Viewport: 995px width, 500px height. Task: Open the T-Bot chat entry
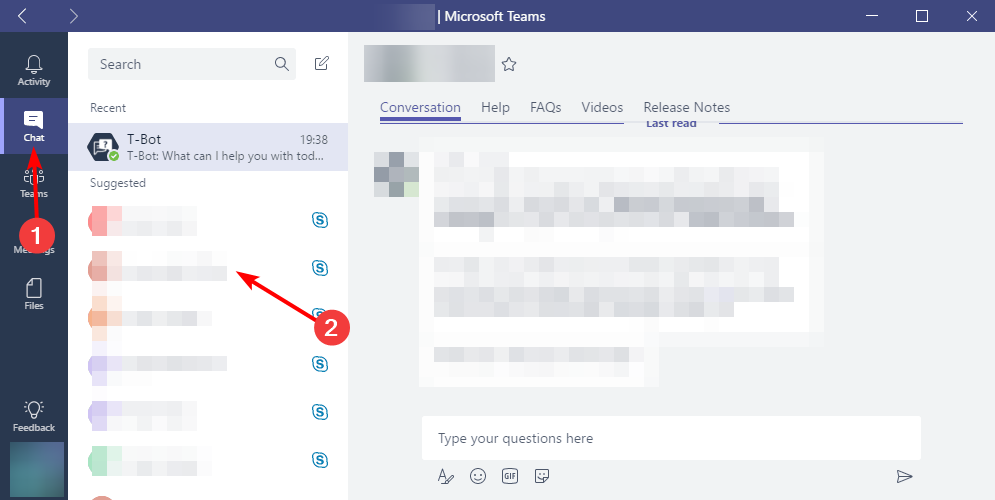[208, 147]
